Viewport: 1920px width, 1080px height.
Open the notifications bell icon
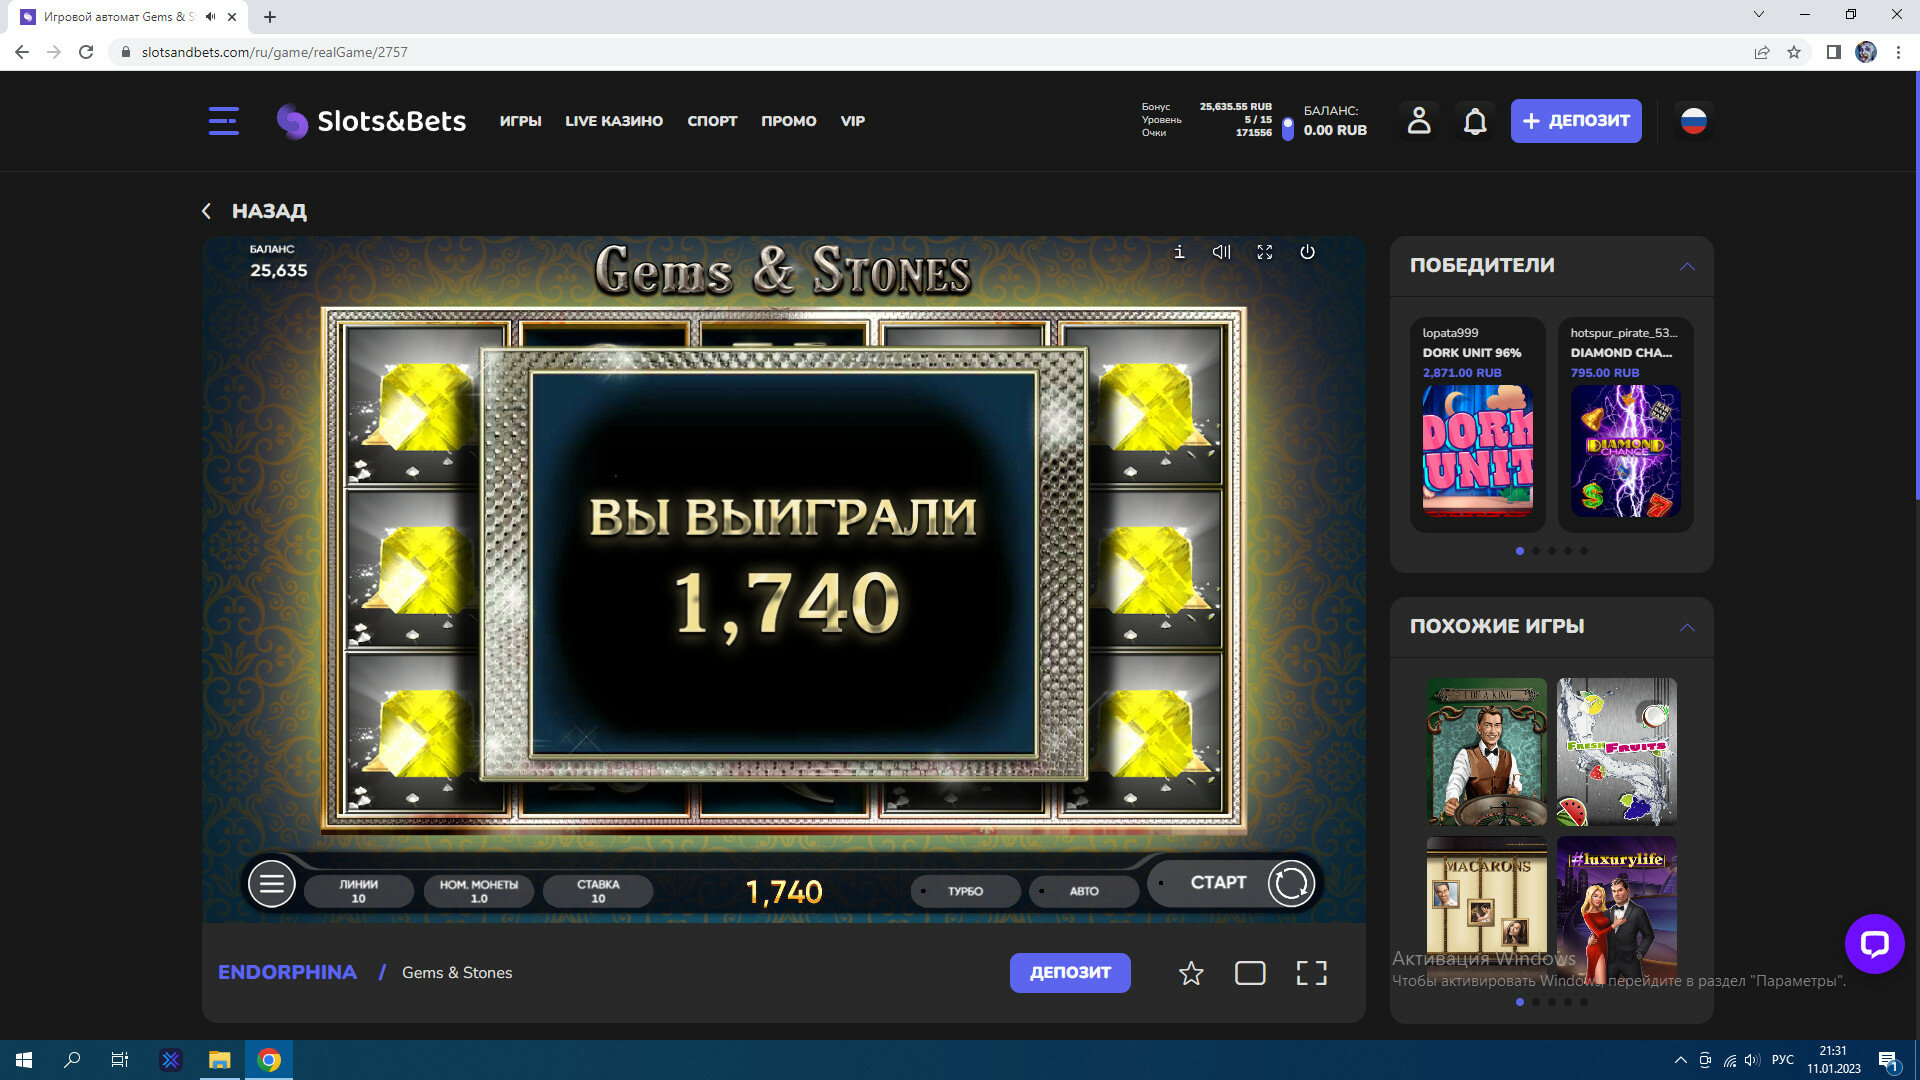(x=1475, y=121)
